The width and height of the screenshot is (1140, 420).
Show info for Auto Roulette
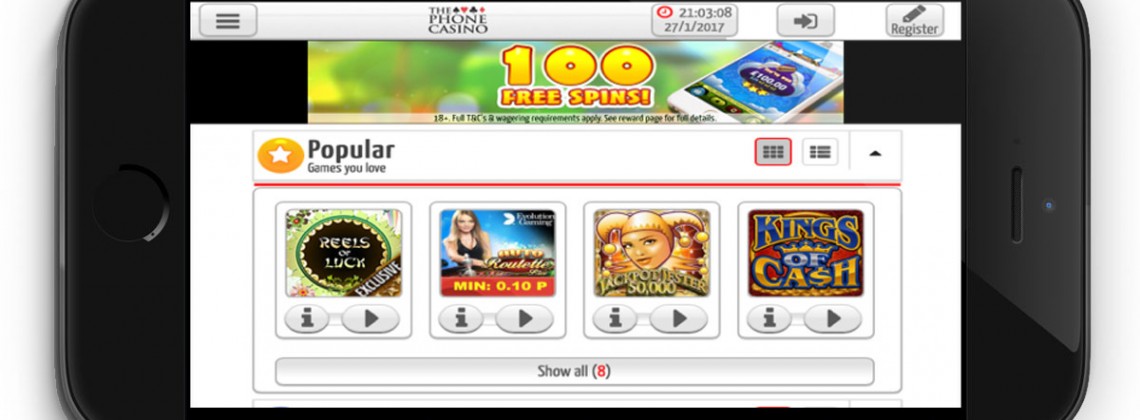[460, 318]
